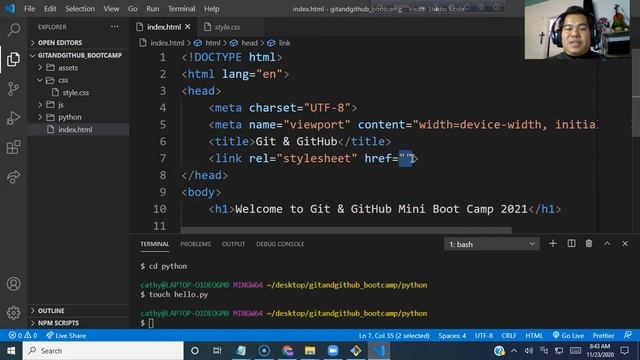640x360 pixels.
Task: Open the Run menu
Action: point(153,9)
